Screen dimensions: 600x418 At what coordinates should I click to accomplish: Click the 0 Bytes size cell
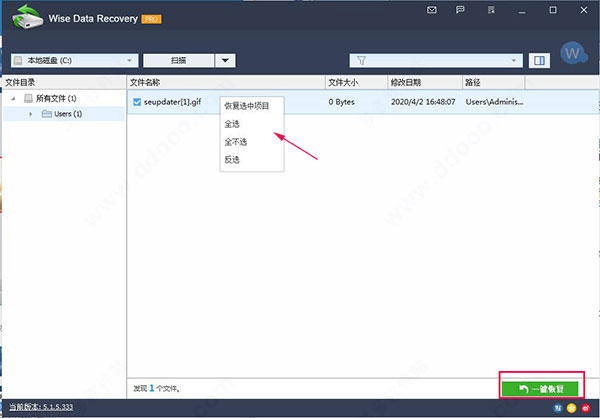tap(341, 102)
